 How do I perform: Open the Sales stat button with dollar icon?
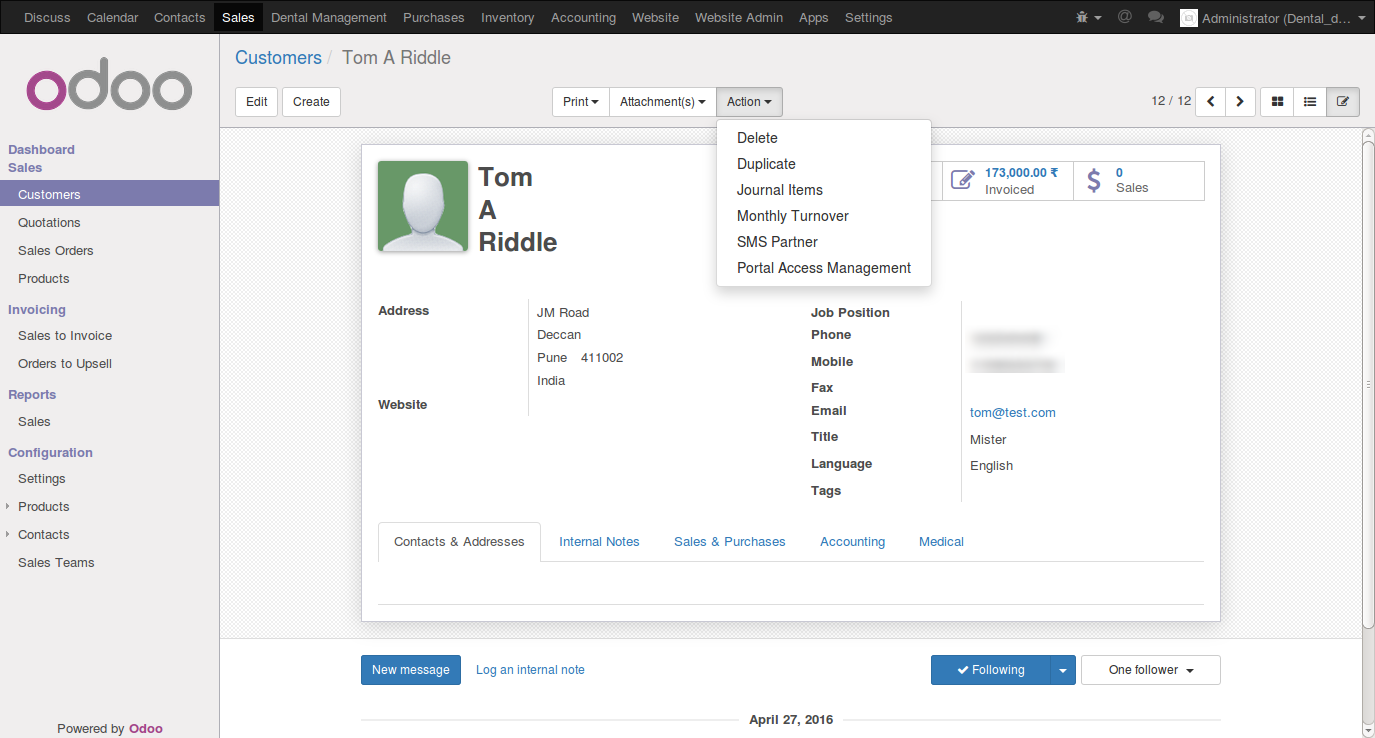click(1139, 181)
